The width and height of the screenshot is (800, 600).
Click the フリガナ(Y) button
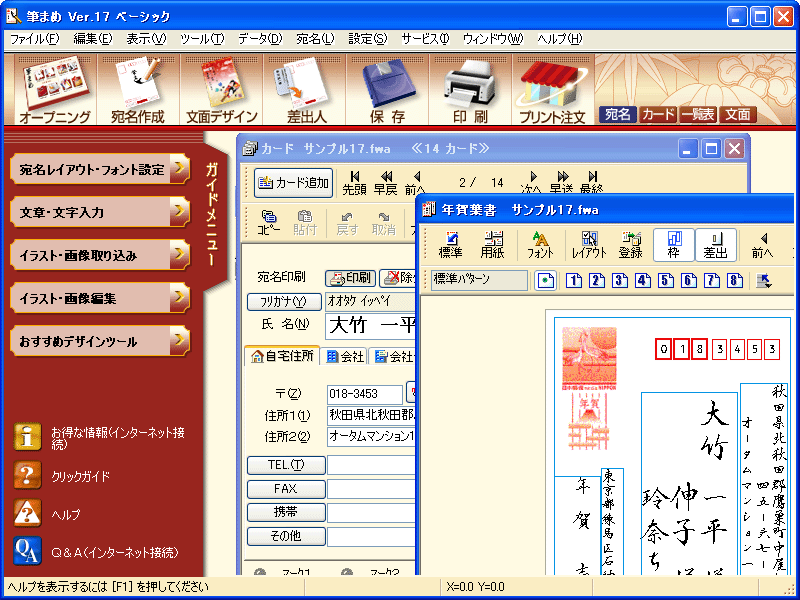point(284,302)
